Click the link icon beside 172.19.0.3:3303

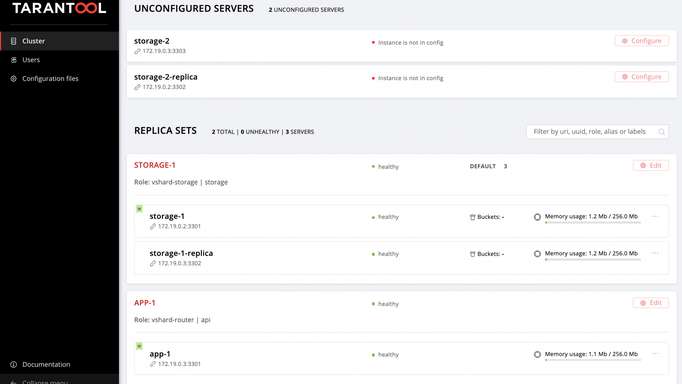click(137, 51)
